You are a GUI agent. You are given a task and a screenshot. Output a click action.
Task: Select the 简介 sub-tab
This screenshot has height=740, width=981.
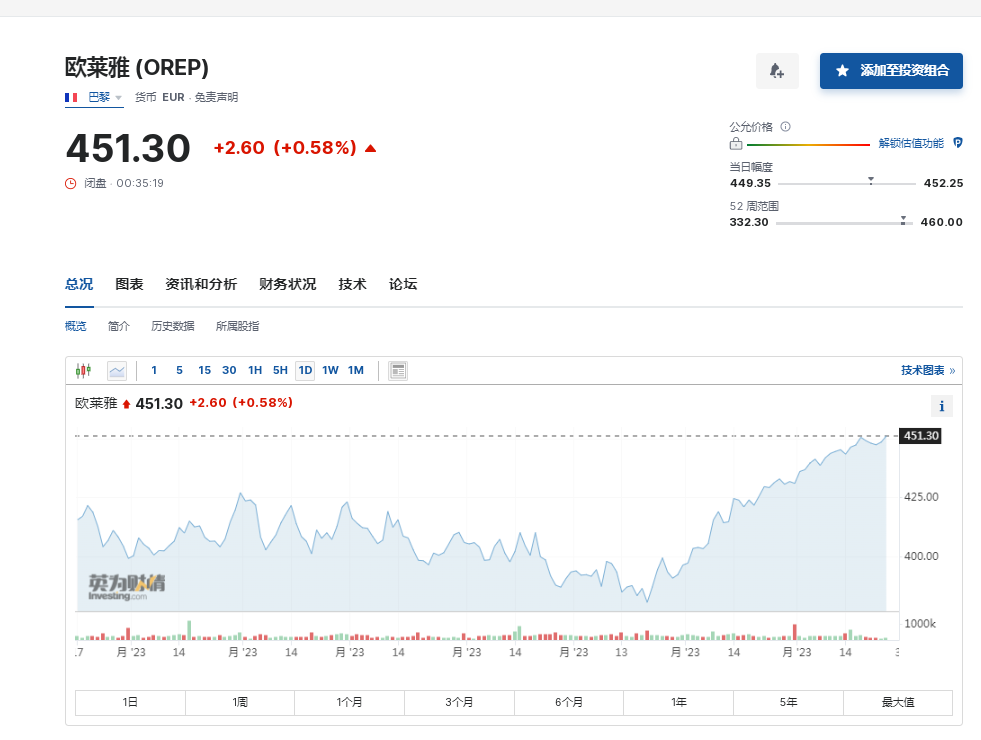pos(119,326)
